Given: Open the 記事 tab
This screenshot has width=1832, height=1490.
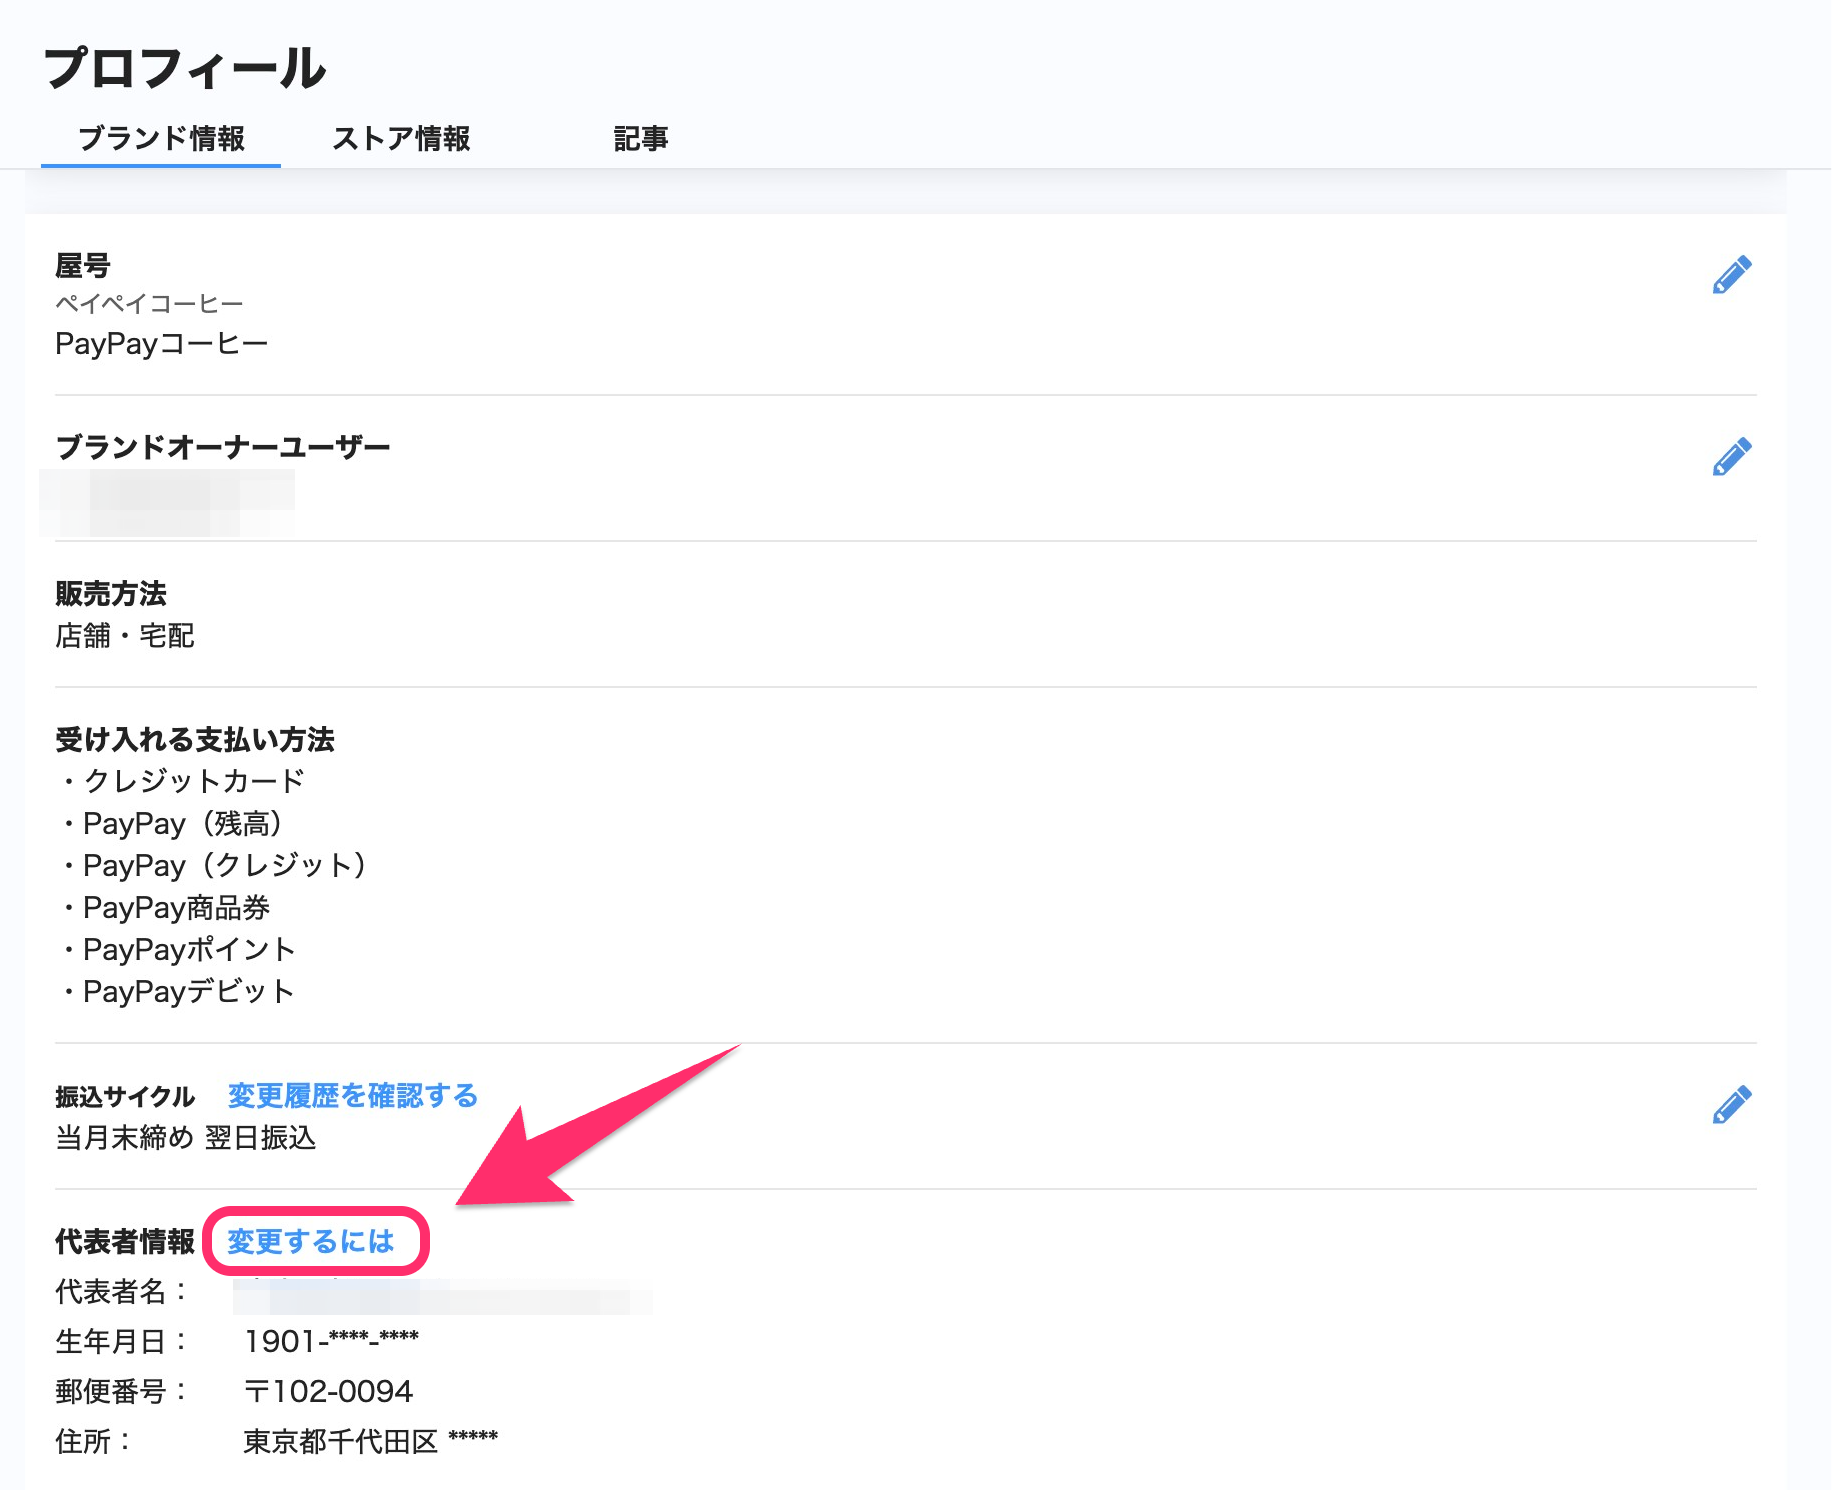Looking at the screenshot, I should point(640,138).
